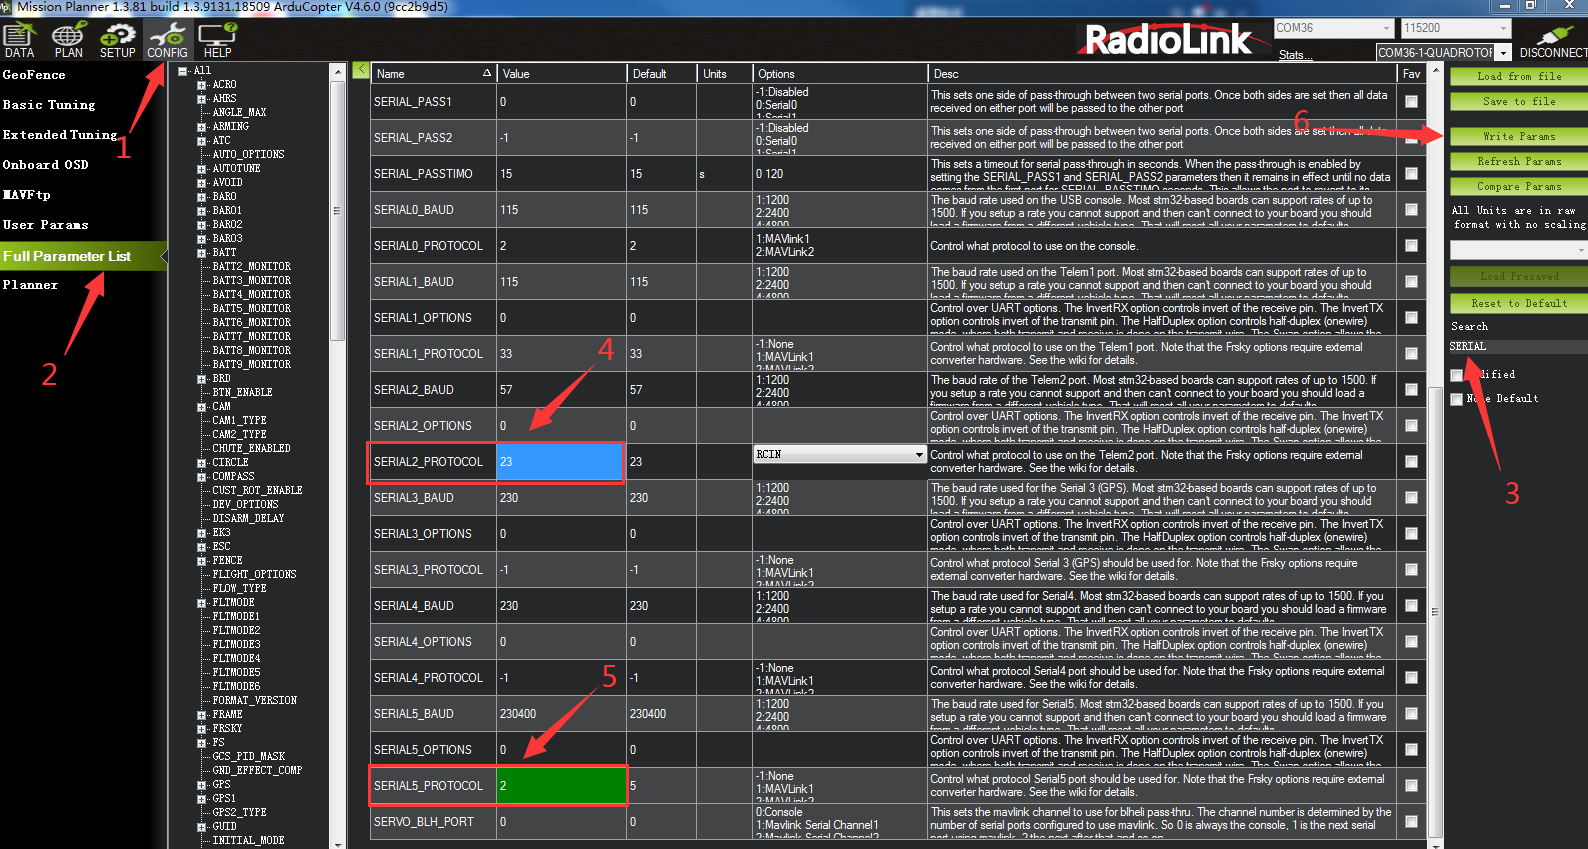Screen dimensions: 1588x849
Task: Enable the Modified filter checkbox
Action: click(1457, 375)
